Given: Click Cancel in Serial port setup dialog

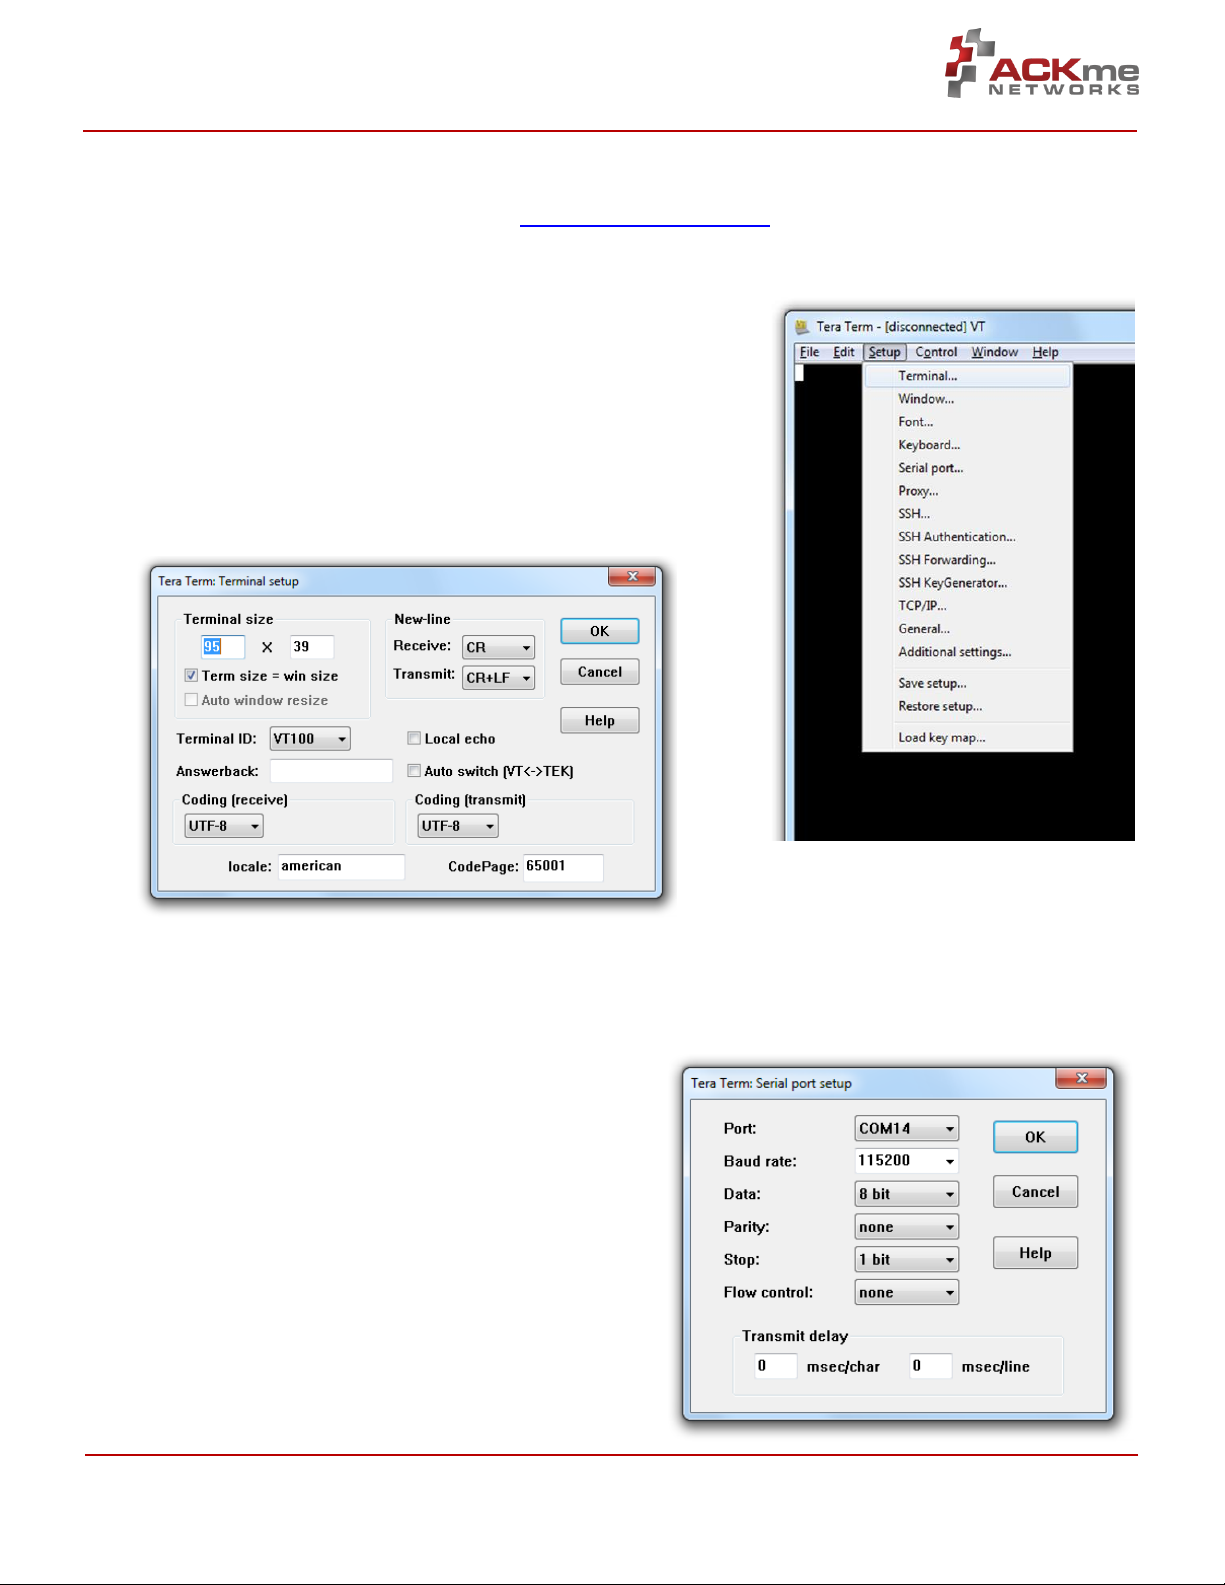Looking at the screenshot, I should coord(1035,1192).
